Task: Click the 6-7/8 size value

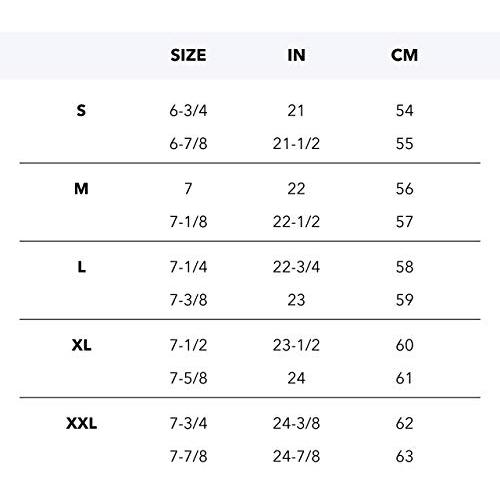Action: 188,144
